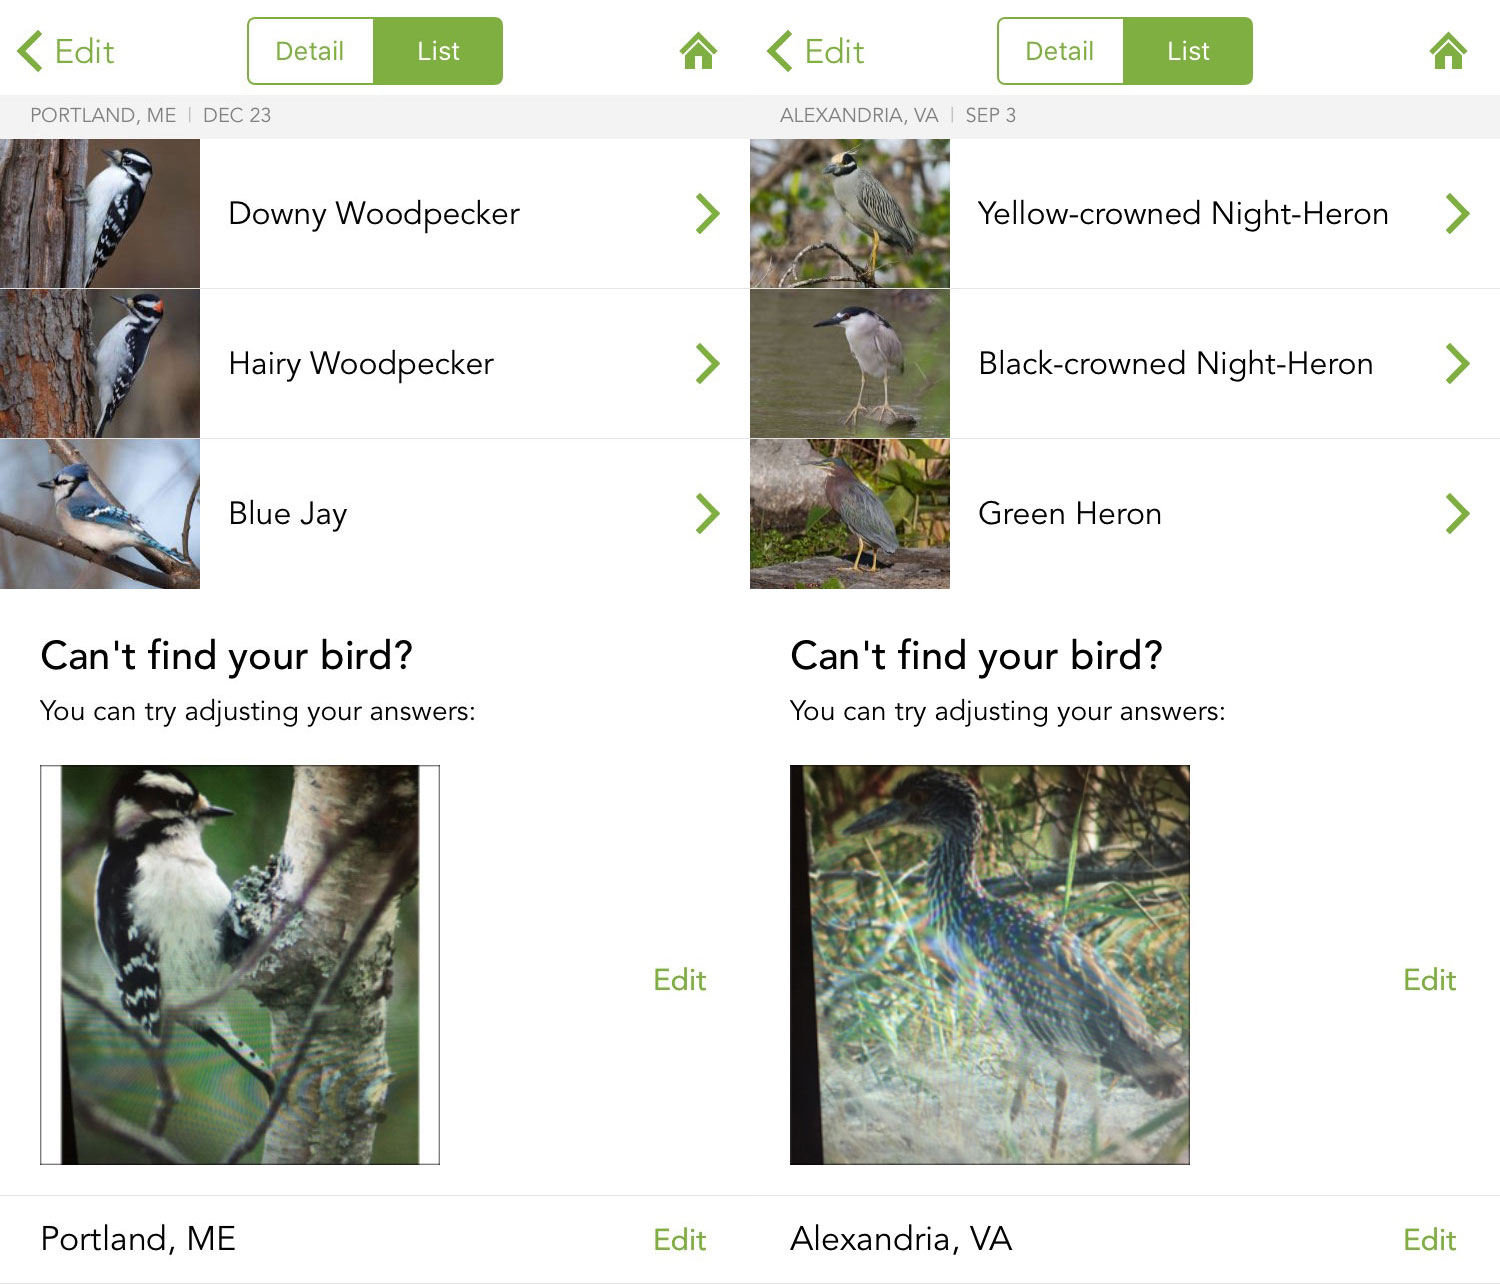Viewport: 1500px width, 1284px height.
Task: Expand Black-crowned Night-Heron entry chevron
Action: [x=1458, y=363]
